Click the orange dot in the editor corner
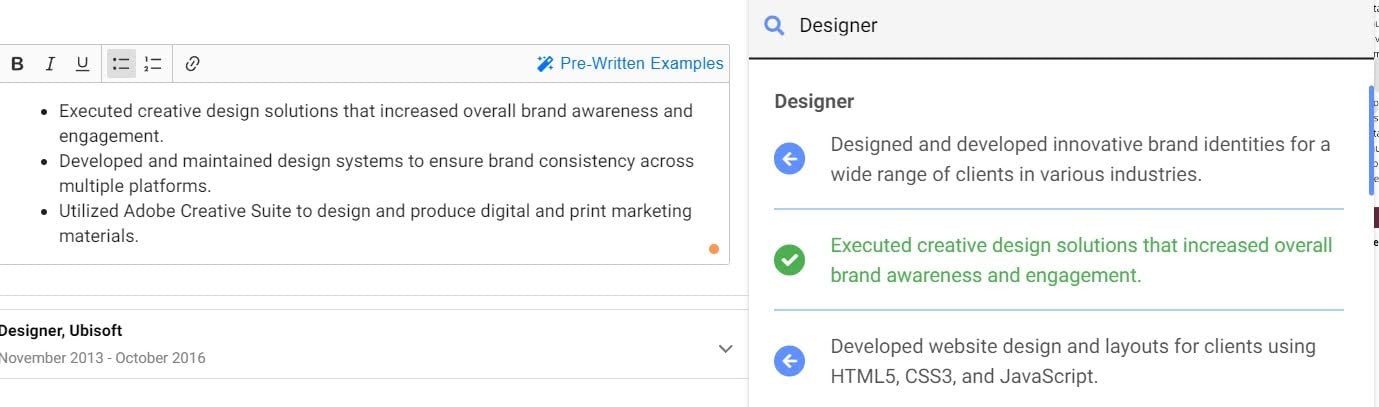 point(714,249)
